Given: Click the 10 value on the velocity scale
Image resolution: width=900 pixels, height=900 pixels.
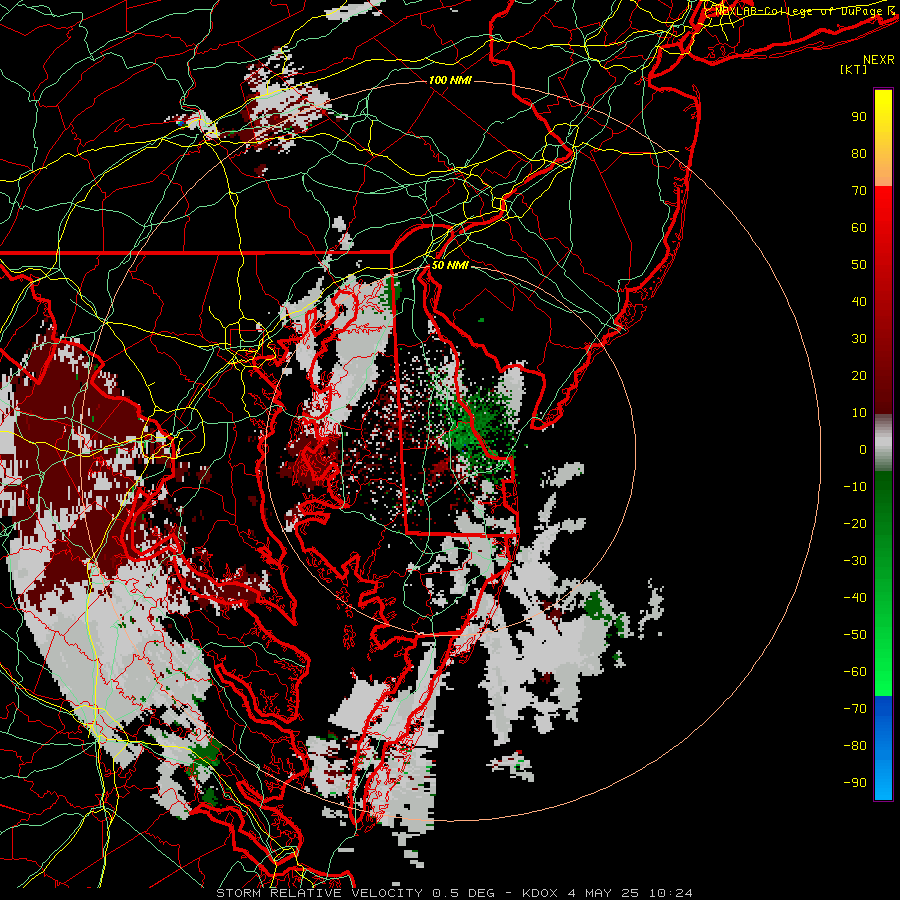Looking at the screenshot, I should coord(859,413).
